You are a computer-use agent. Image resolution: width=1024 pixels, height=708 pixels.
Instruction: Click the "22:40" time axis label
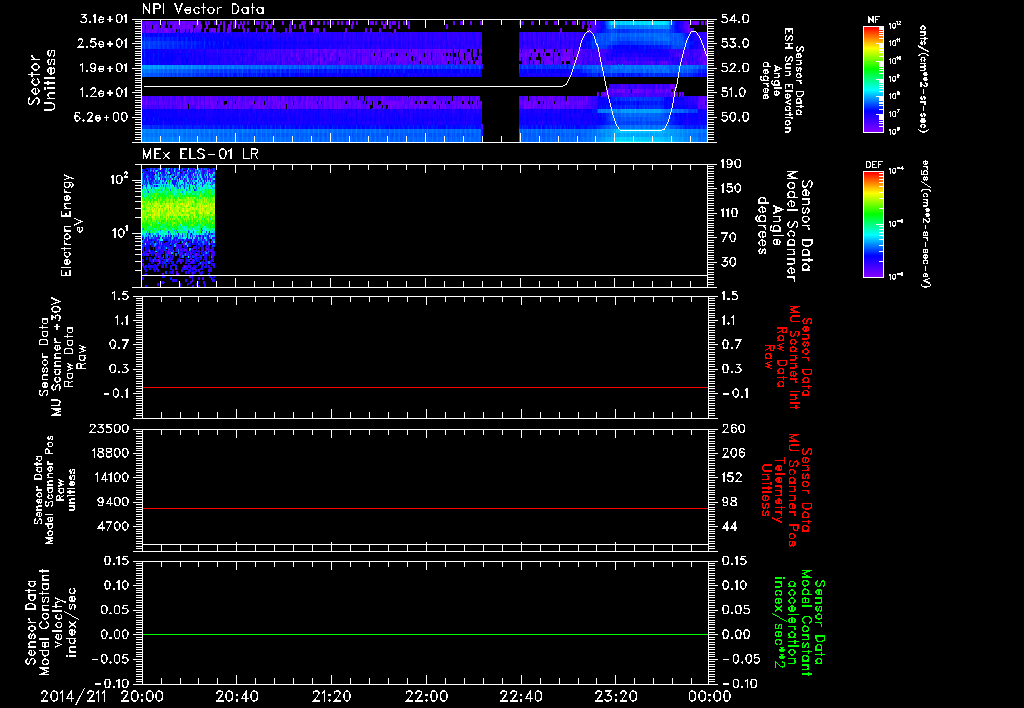pyautogui.click(x=520, y=696)
